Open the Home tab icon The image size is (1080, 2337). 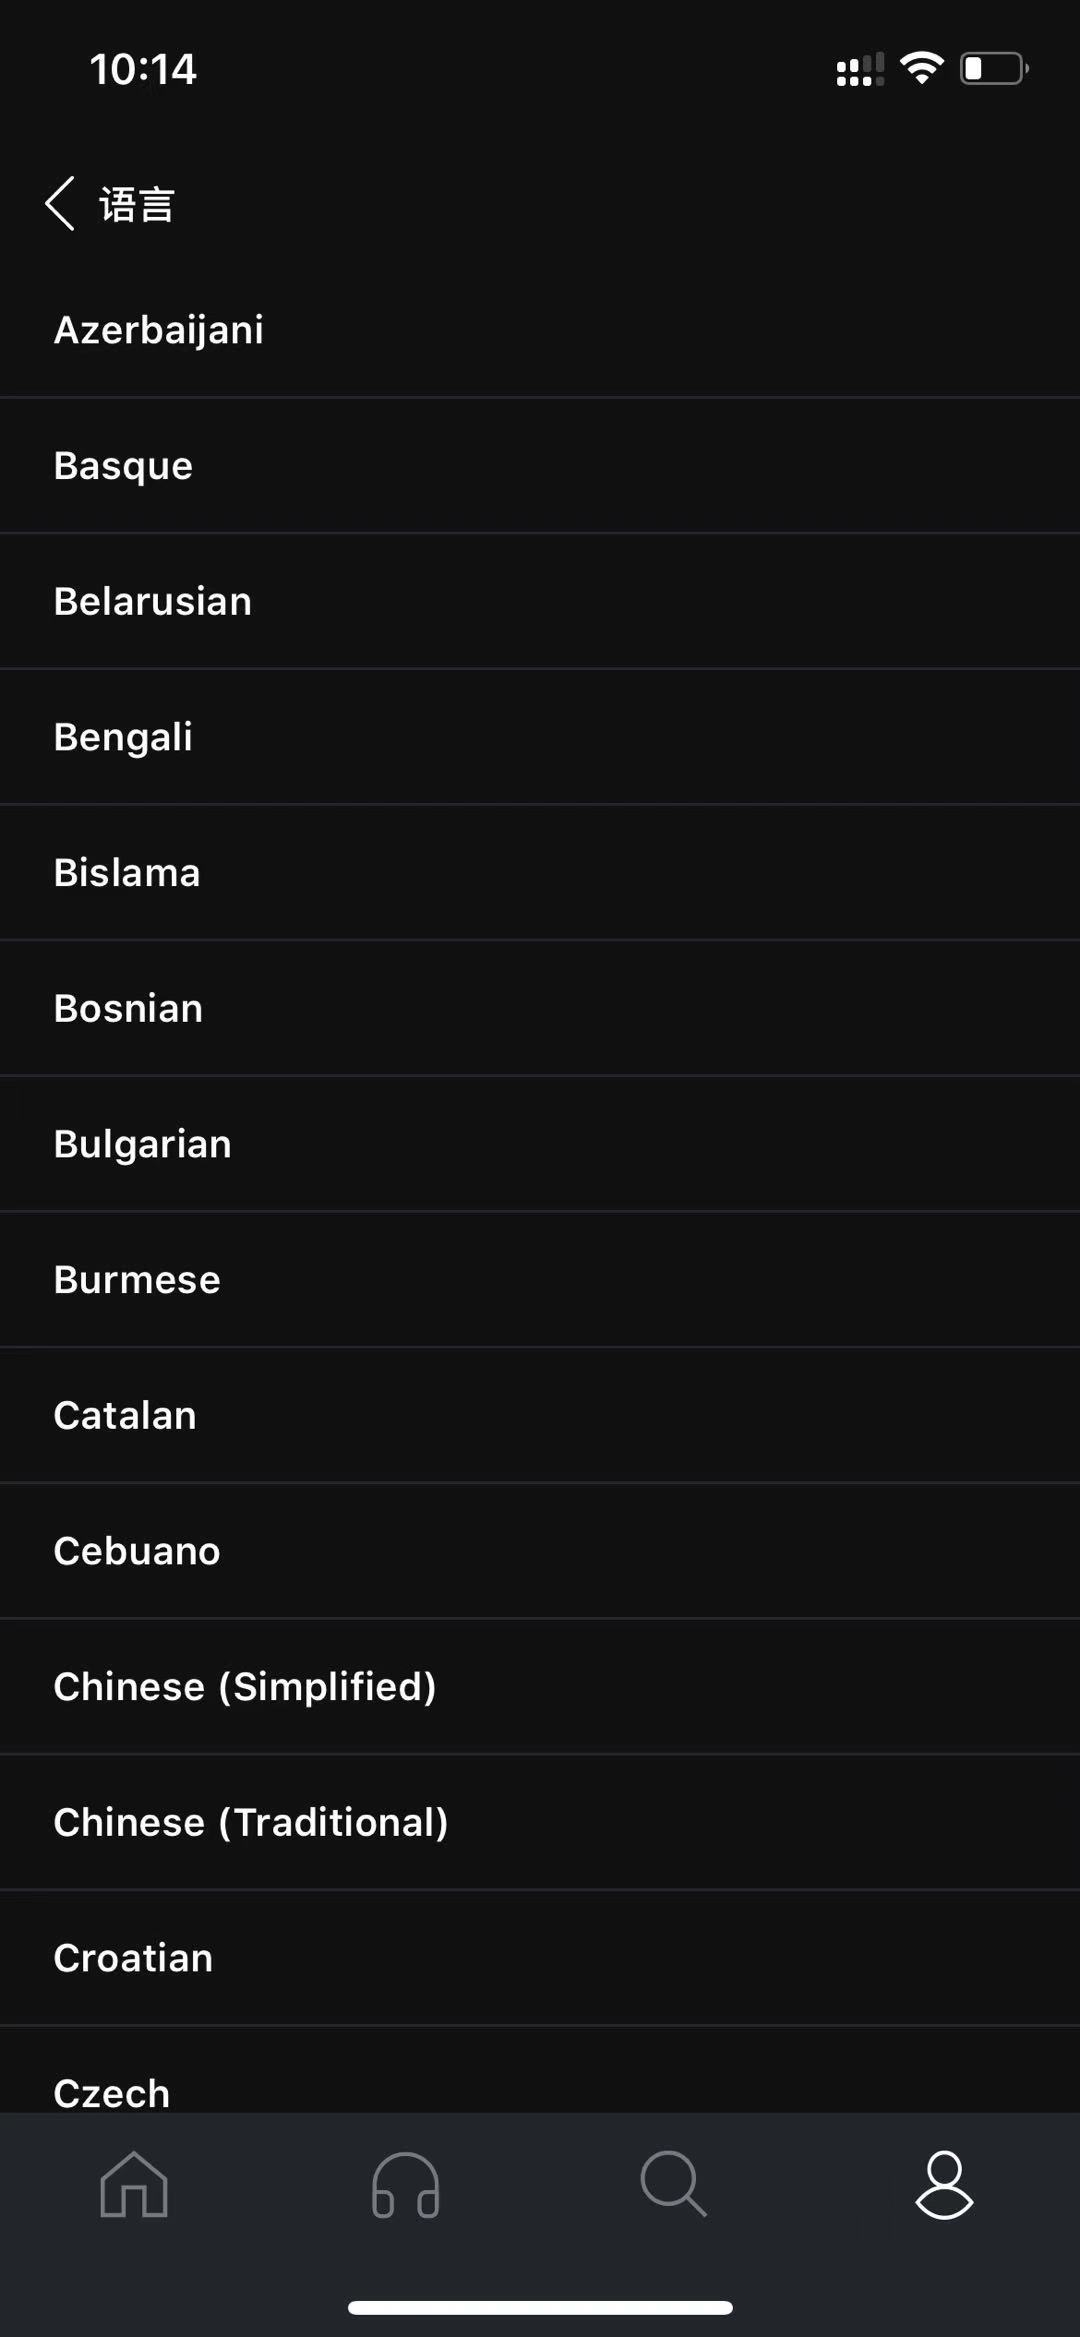[x=134, y=2185]
